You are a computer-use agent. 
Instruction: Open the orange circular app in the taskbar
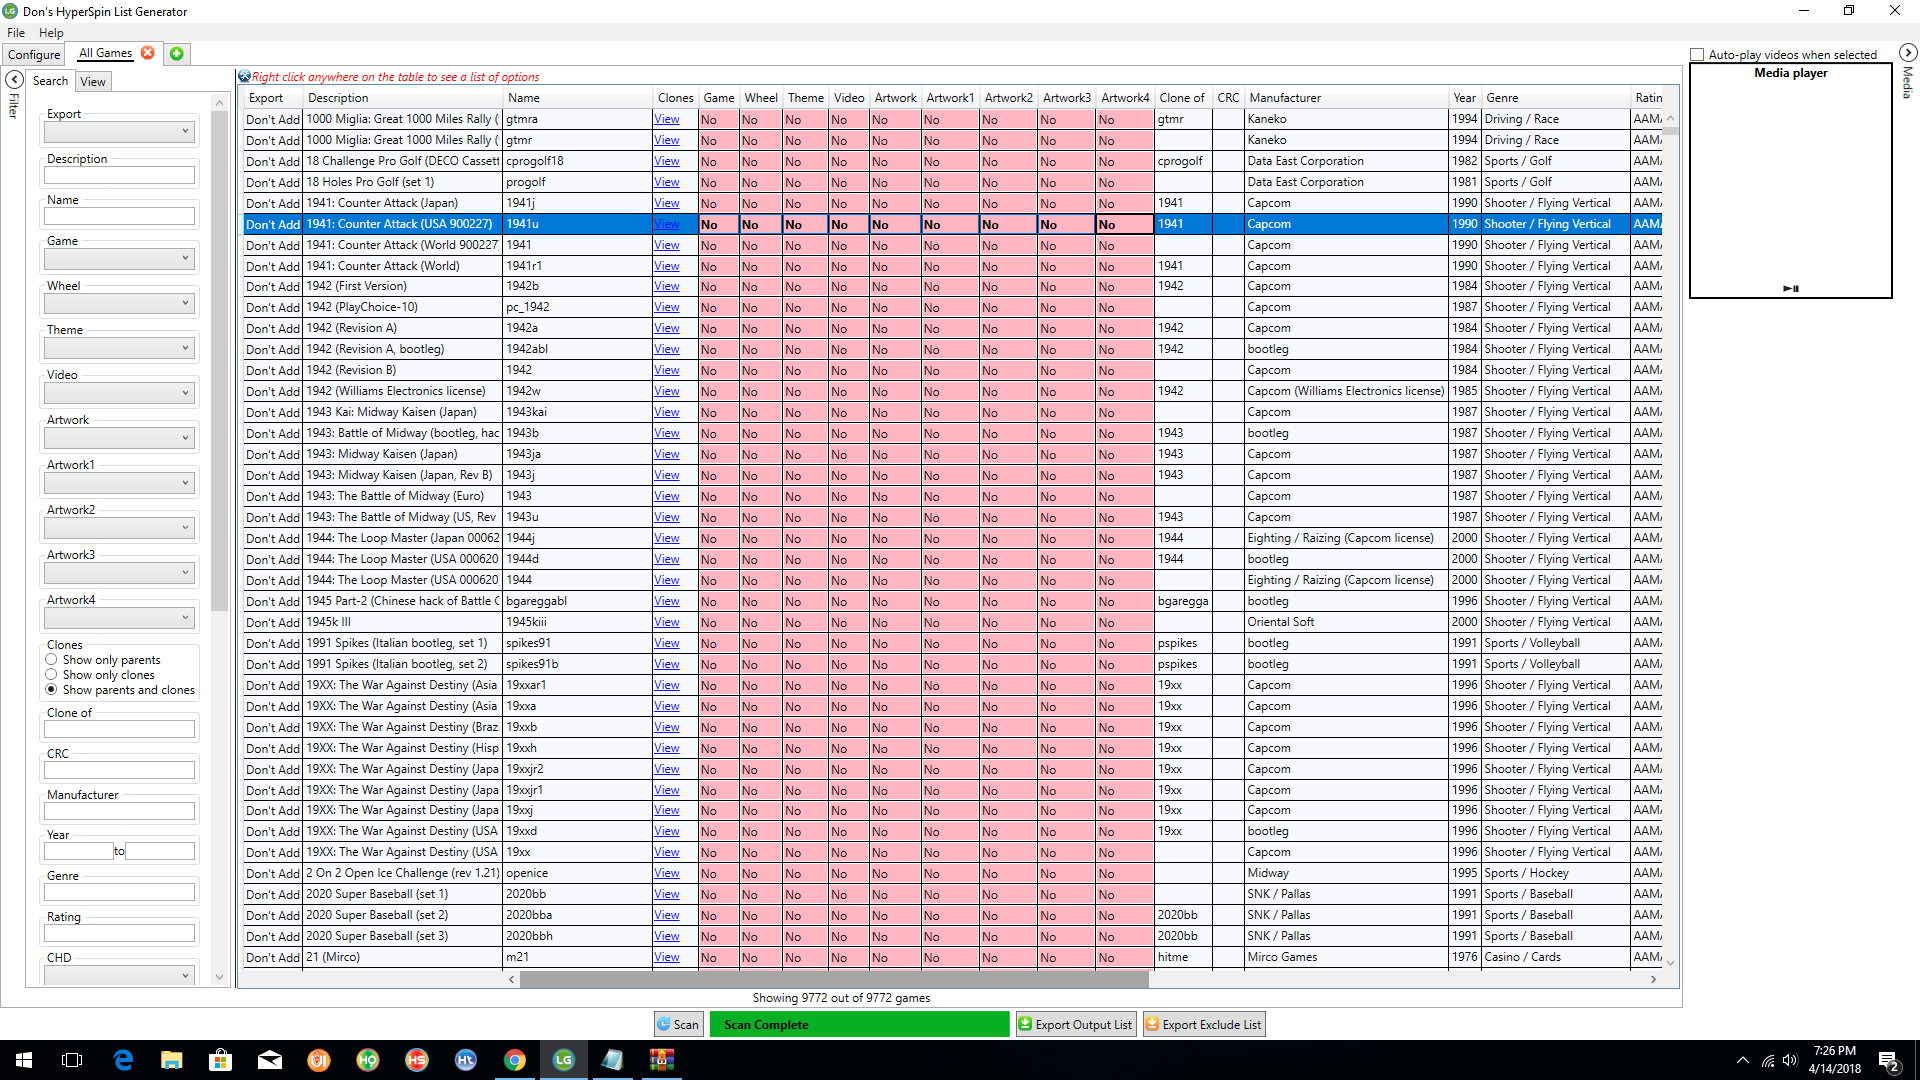[x=319, y=1060]
